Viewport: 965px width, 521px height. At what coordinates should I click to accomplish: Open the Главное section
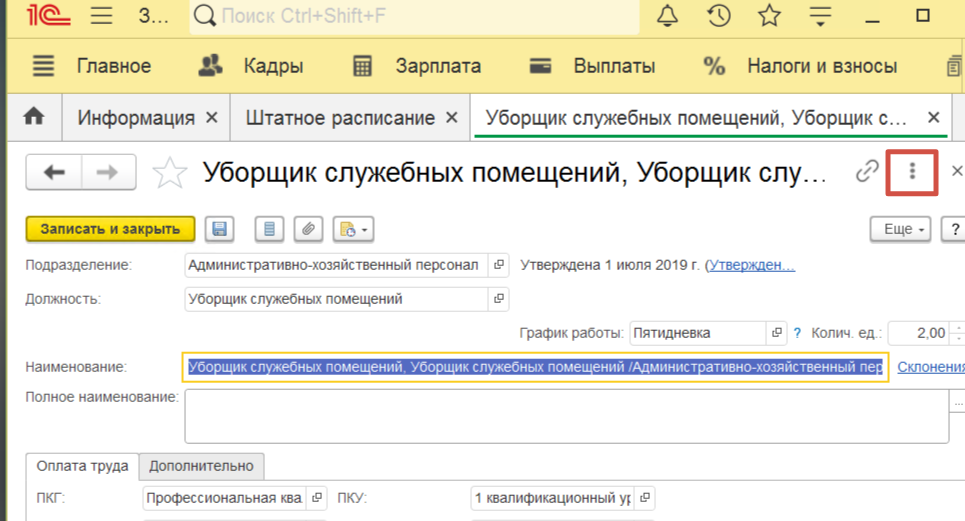114,66
